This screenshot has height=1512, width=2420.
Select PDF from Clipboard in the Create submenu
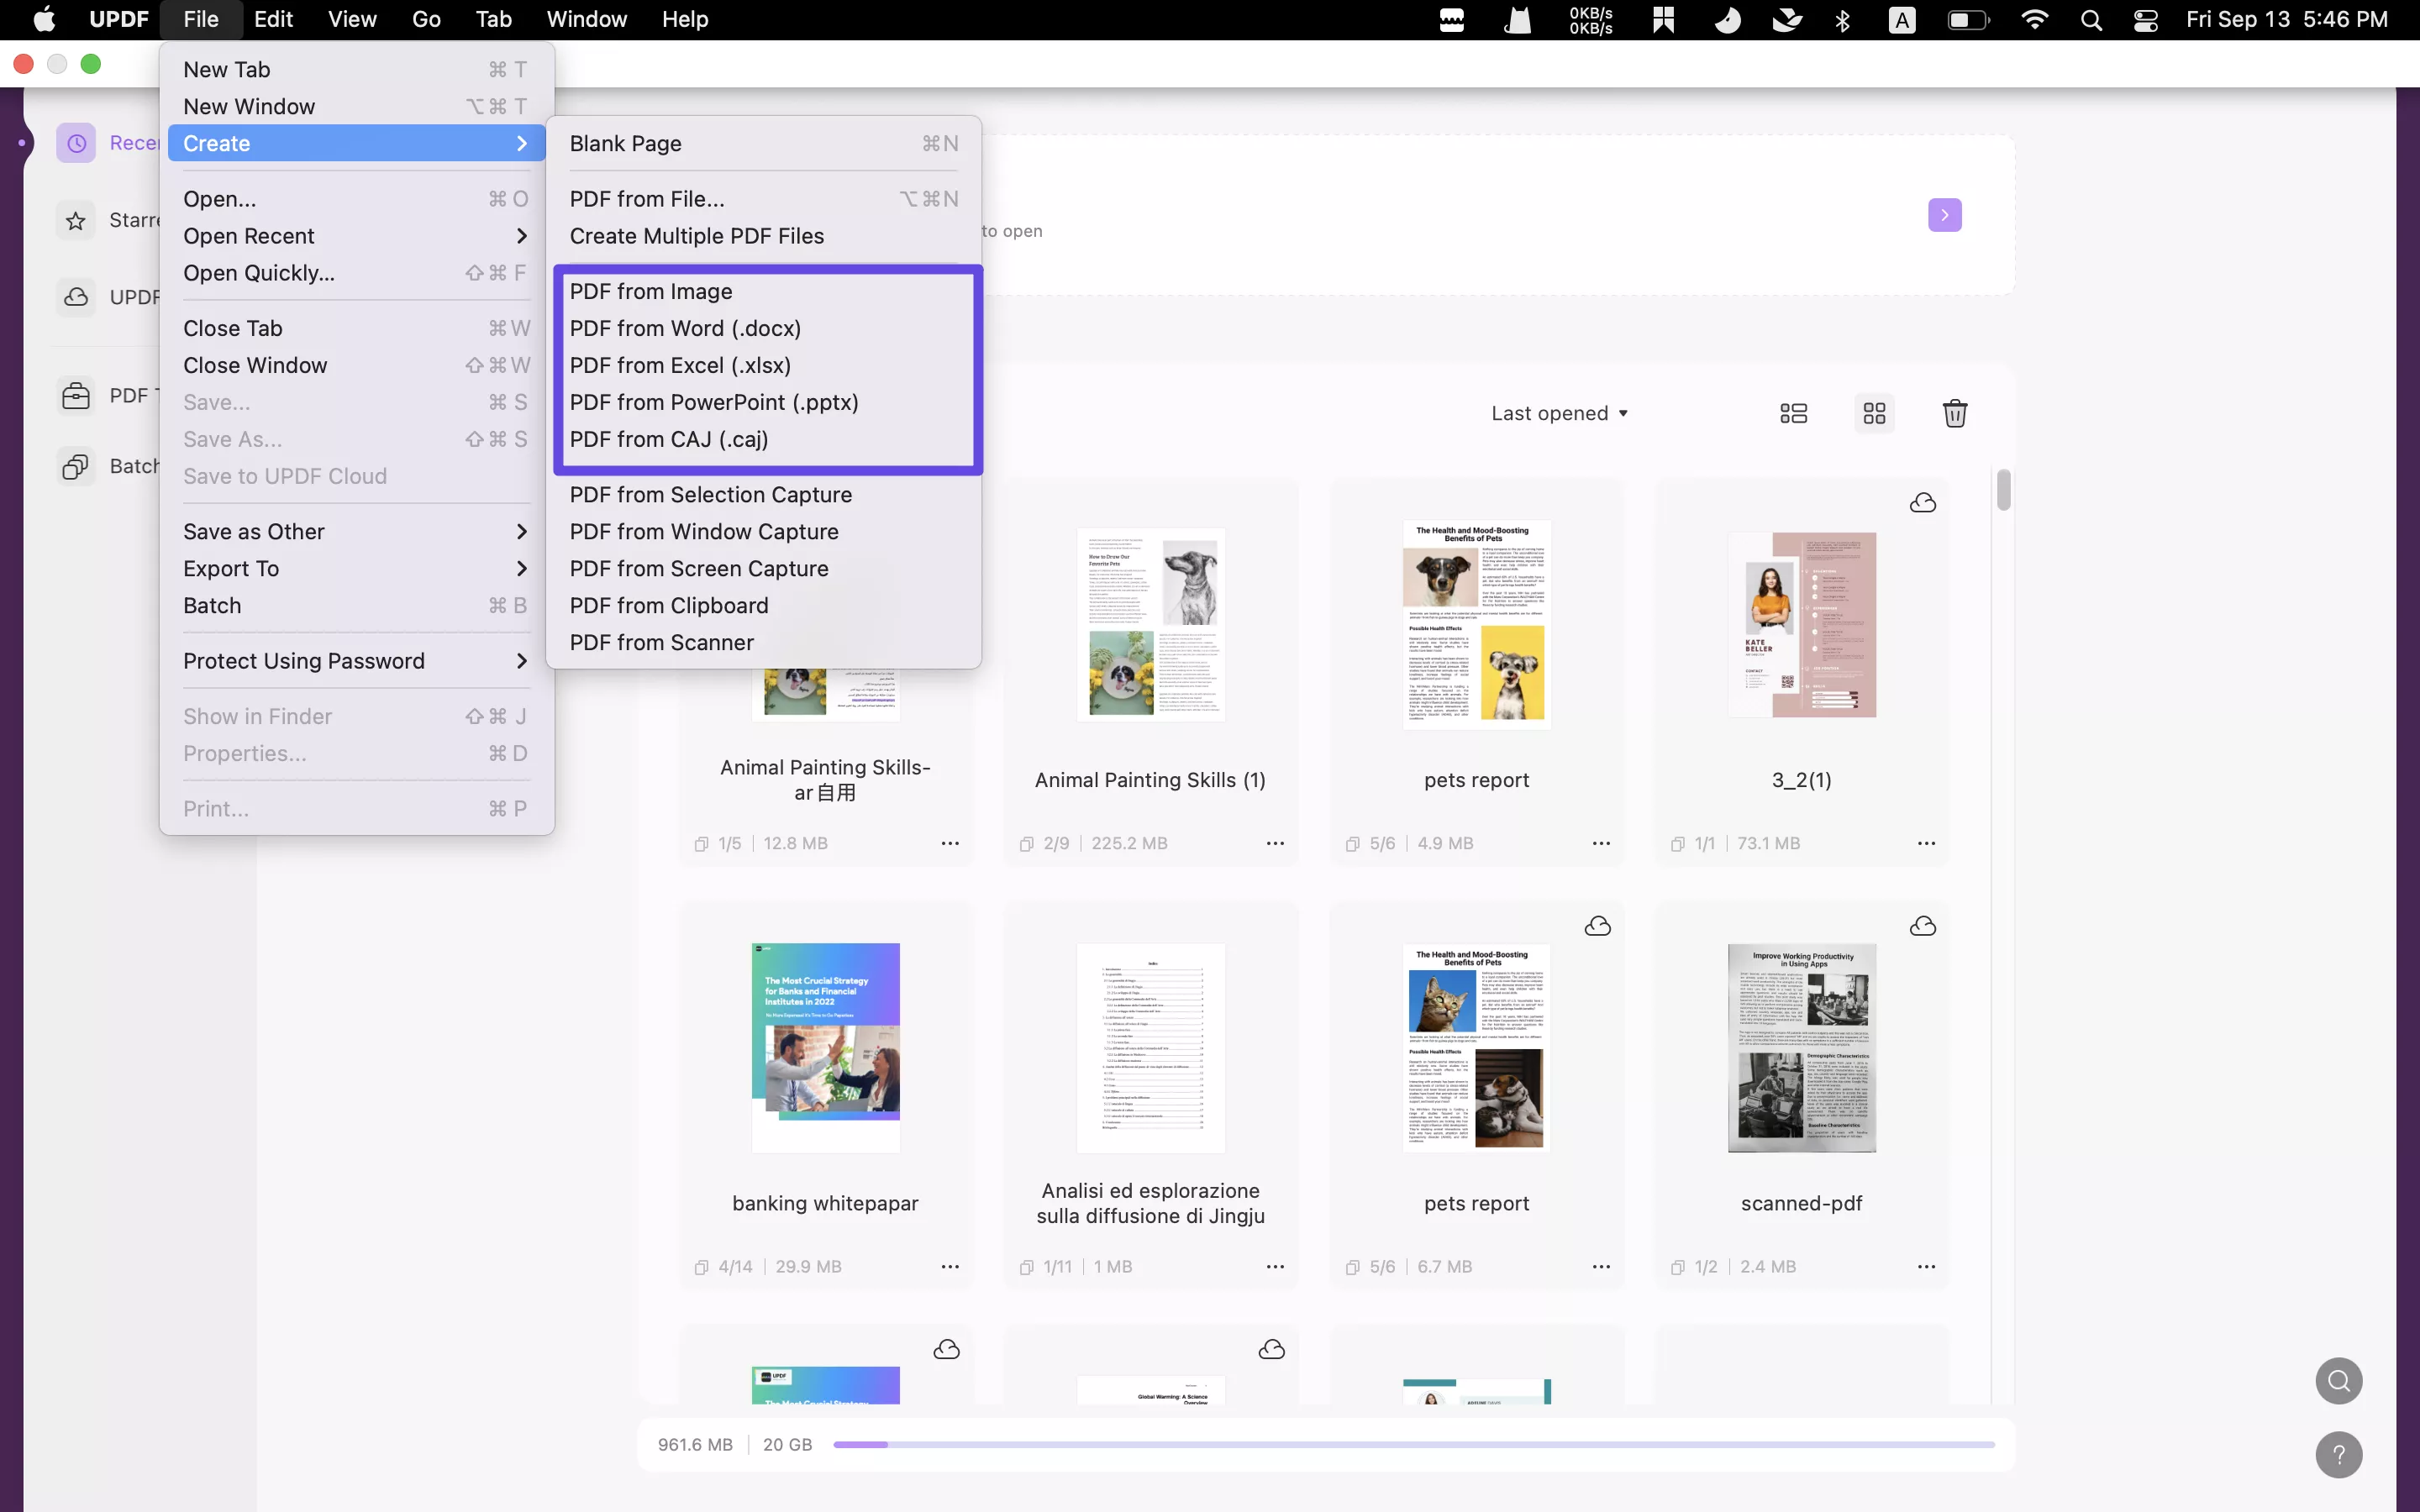point(669,605)
